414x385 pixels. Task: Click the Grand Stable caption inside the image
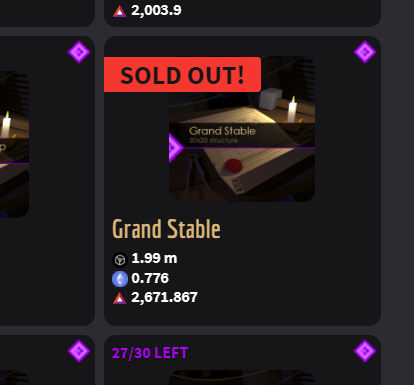[222, 131]
